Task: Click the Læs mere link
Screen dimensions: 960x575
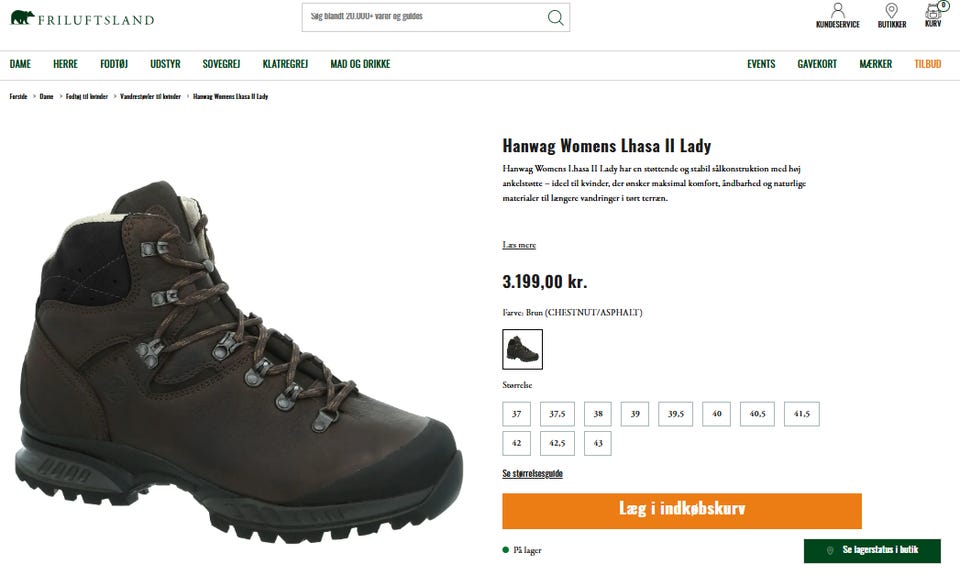Action: tap(519, 245)
